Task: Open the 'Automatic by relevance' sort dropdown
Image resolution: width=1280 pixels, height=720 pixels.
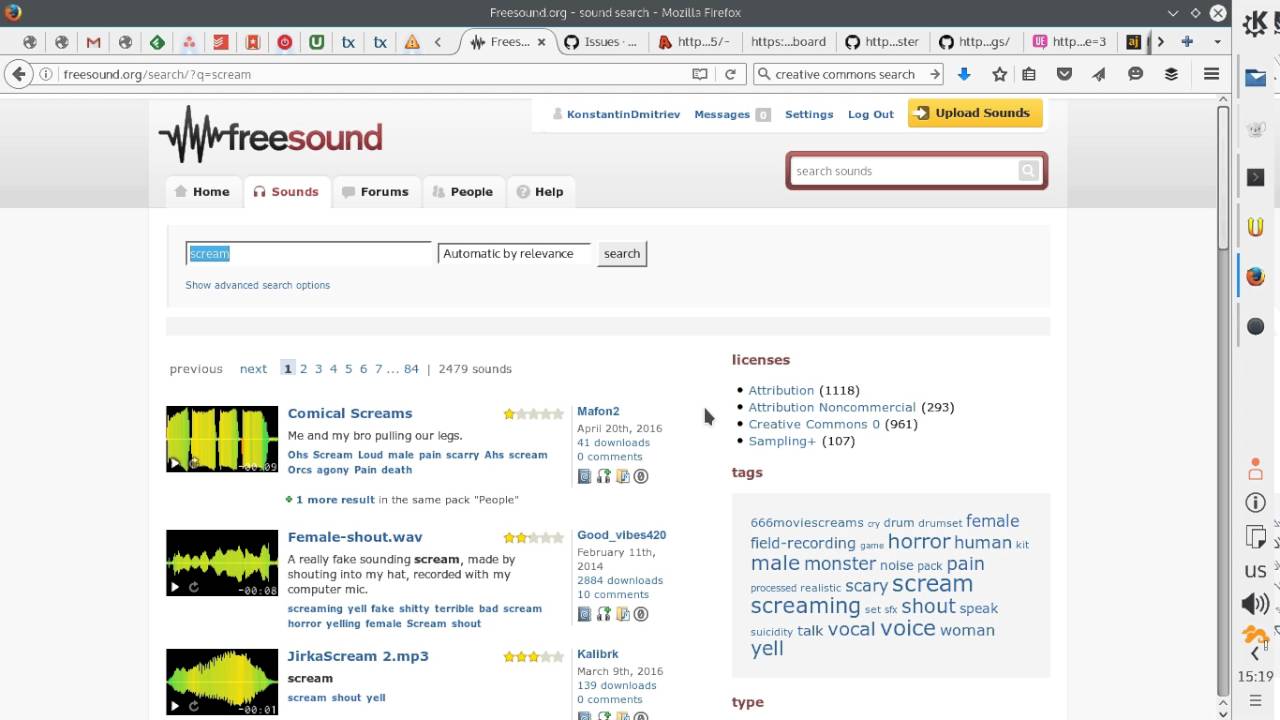Action: (x=514, y=254)
